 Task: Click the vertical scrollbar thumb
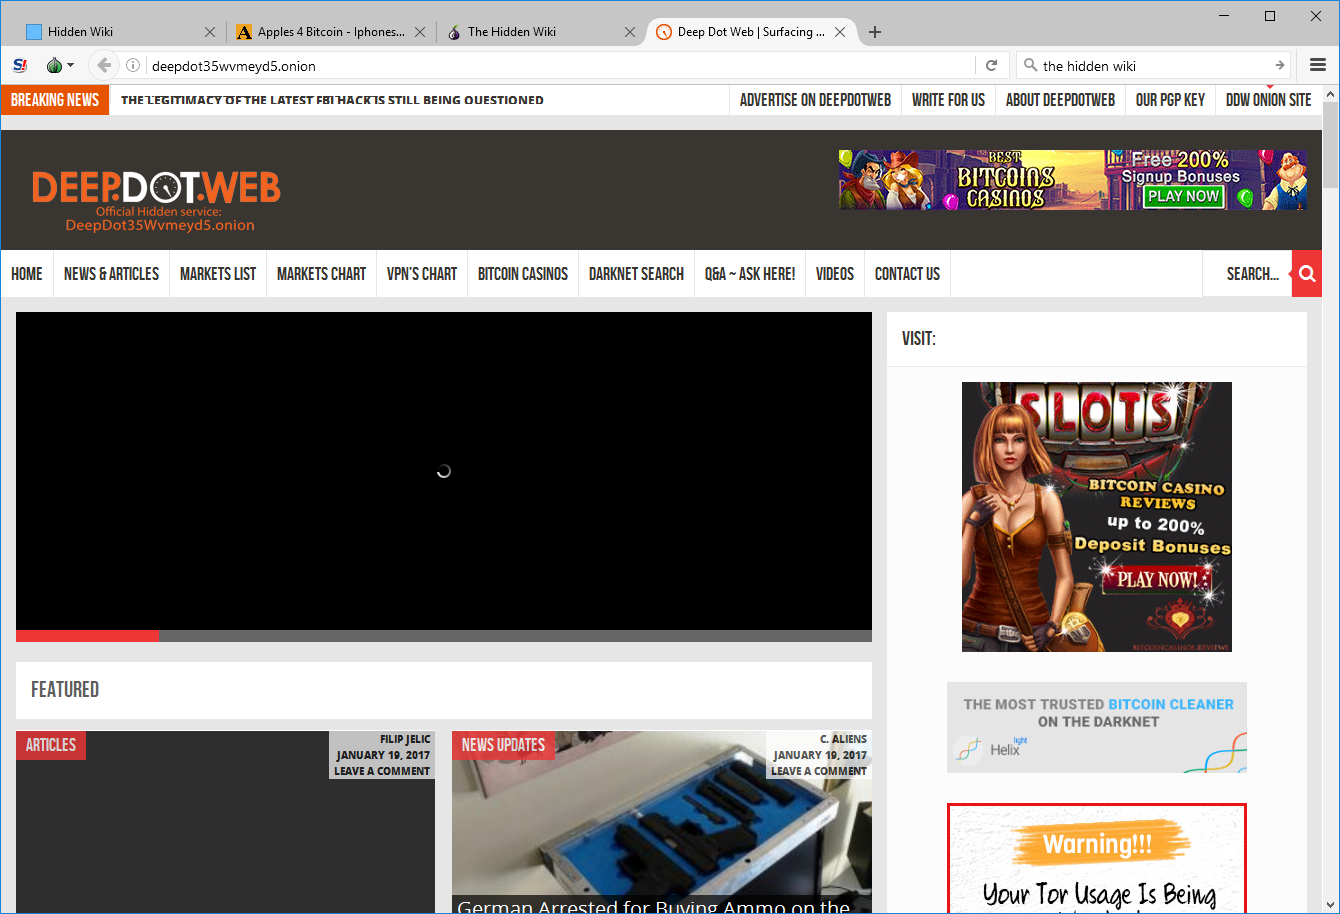[x=1330, y=144]
